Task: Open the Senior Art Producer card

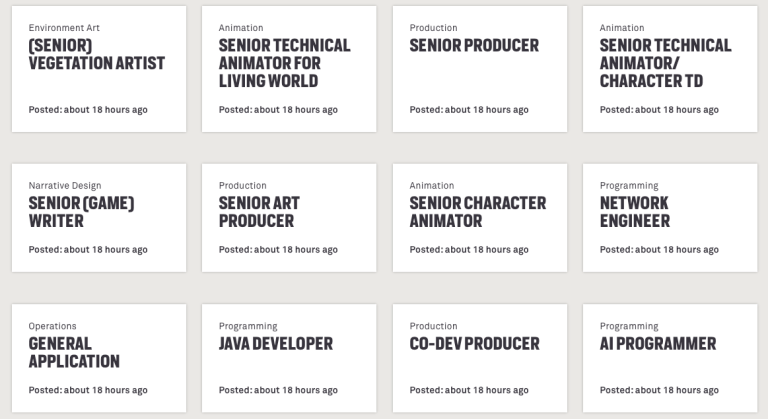Action: [x=289, y=218]
